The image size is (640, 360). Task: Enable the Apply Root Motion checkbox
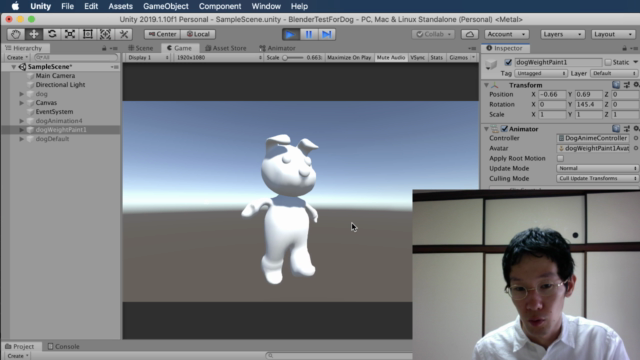click(560, 158)
